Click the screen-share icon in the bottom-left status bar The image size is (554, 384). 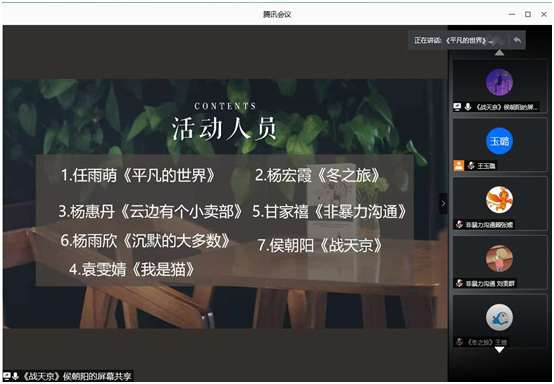click(6, 376)
